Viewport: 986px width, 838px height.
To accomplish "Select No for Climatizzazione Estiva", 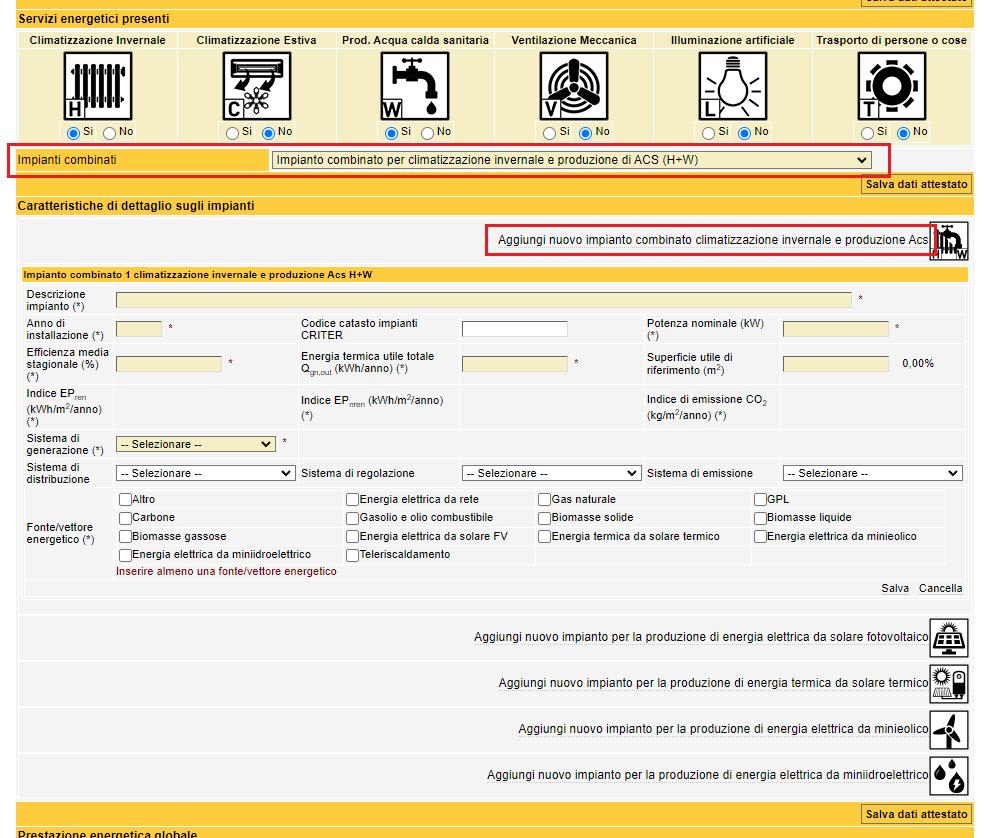I will [269, 133].
